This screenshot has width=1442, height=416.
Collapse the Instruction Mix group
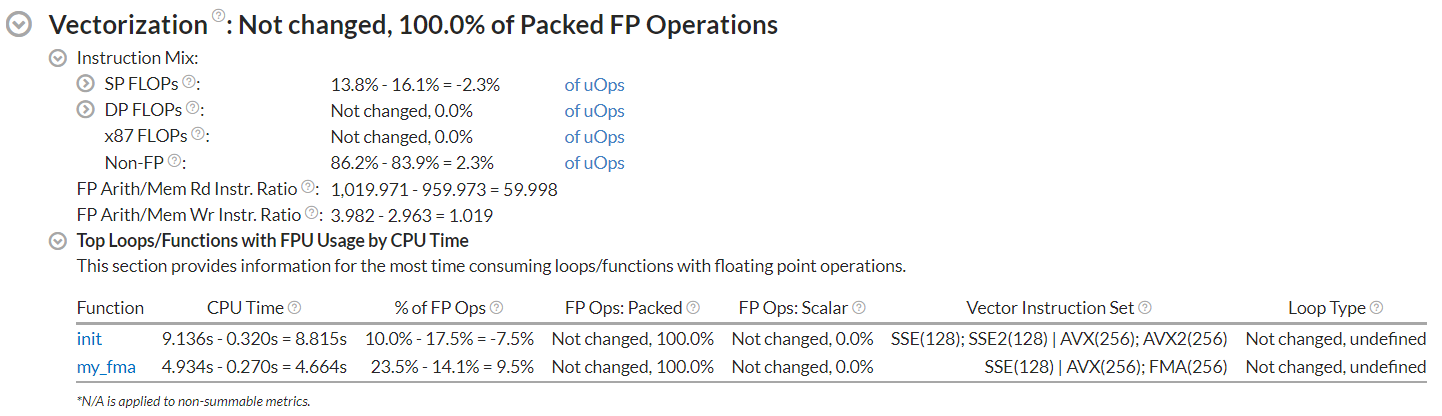tap(58, 58)
